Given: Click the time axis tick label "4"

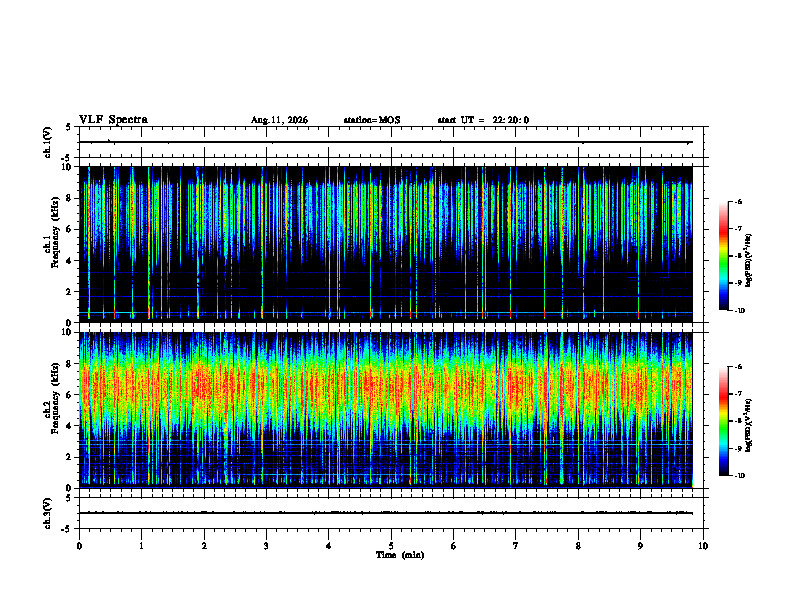Looking at the screenshot, I should (x=329, y=546).
